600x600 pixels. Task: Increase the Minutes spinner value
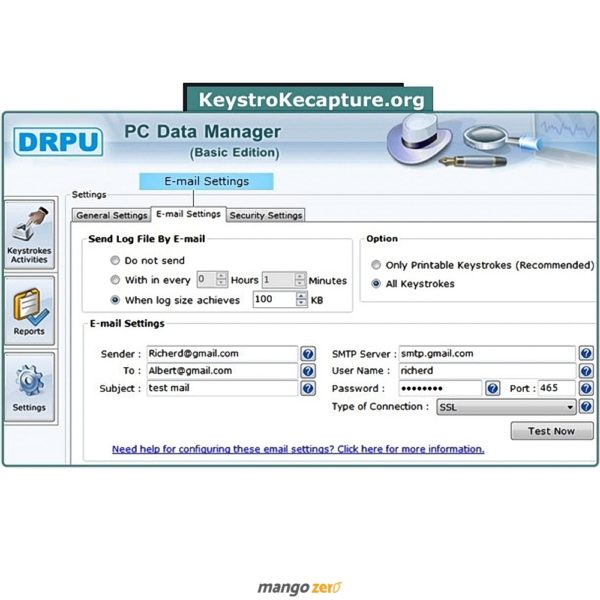300,276
